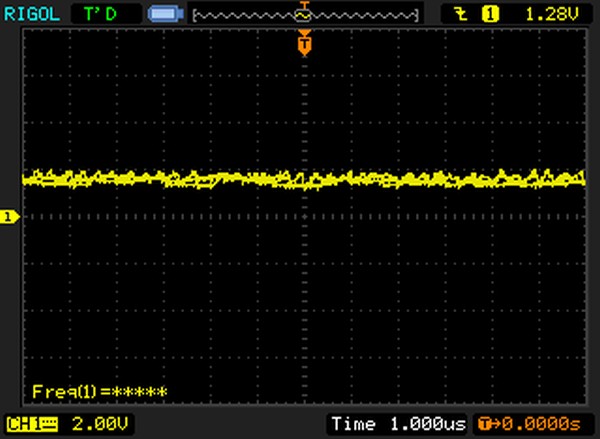This screenshot has width=600, height=439.
Task: Click the 2.00V vertical scale readout
Action: (98, 423)
